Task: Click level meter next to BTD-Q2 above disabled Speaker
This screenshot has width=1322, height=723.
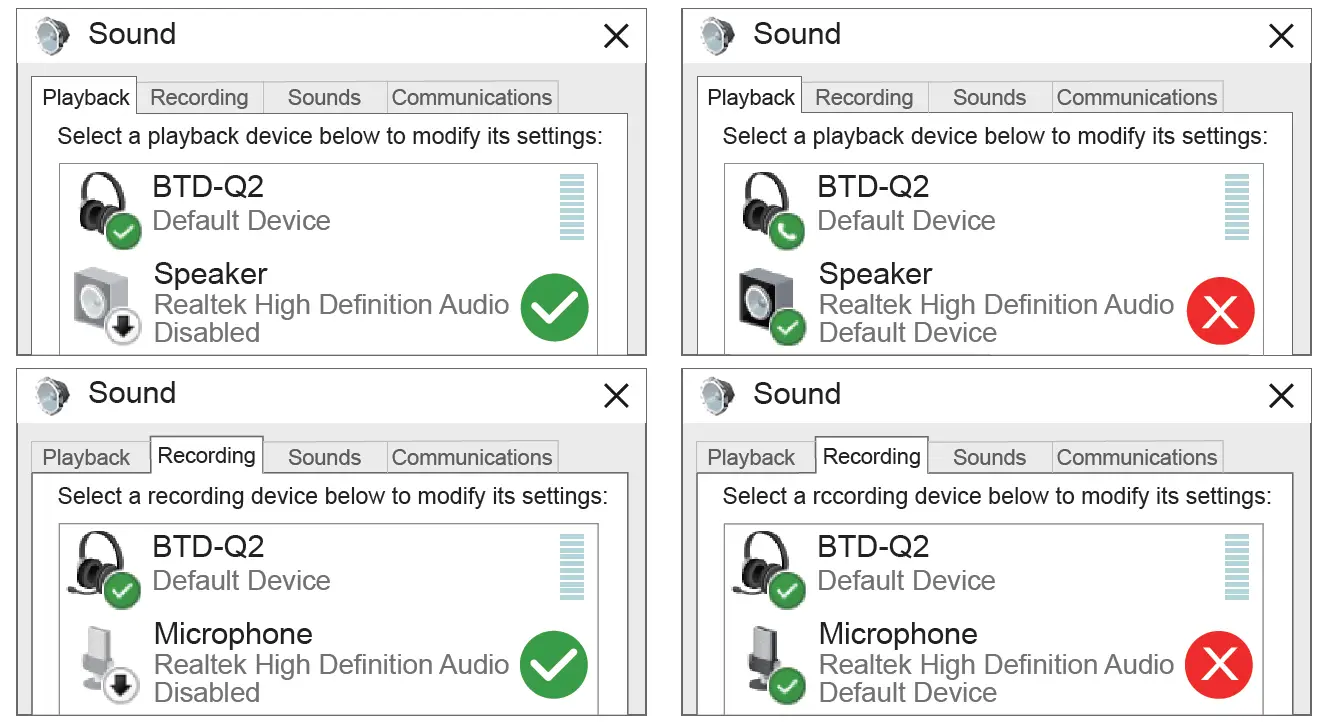Action: point(572,207)
